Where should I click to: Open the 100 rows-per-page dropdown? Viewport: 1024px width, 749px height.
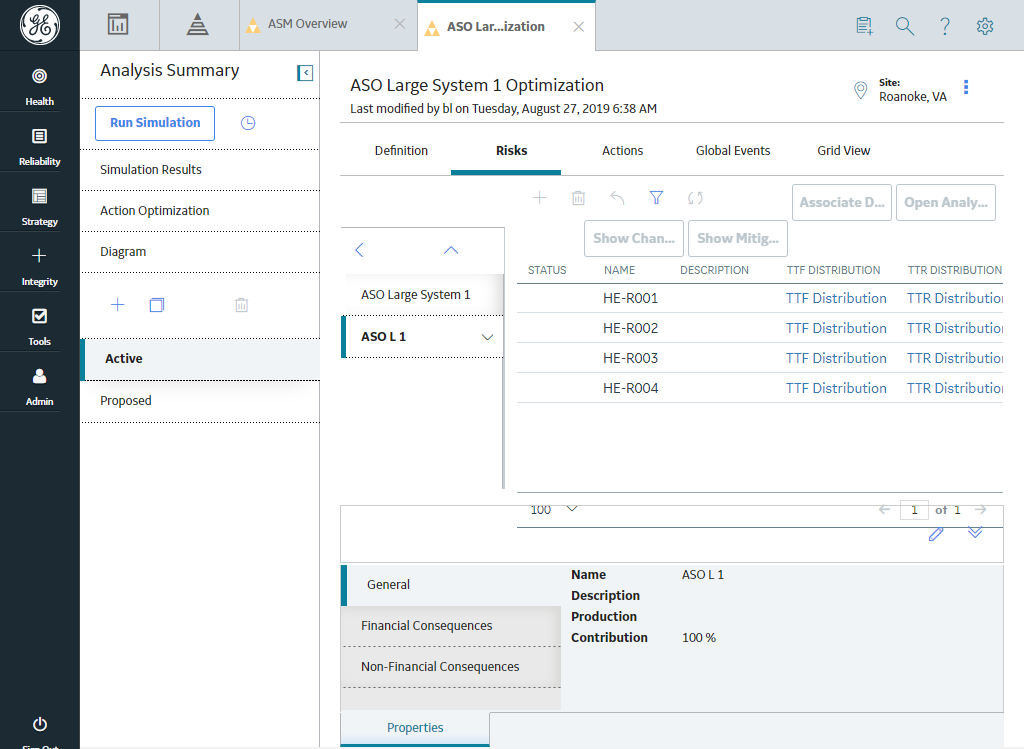[554, 509]
